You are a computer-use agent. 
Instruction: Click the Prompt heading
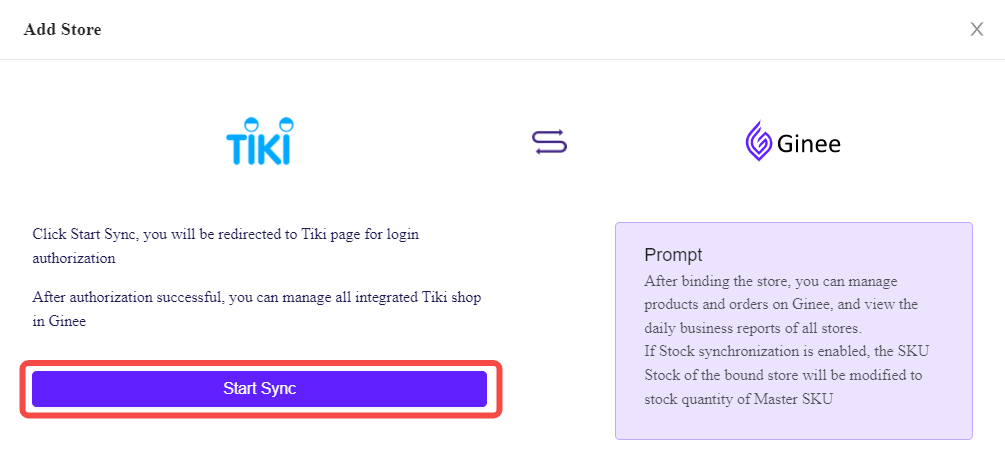(x=673, y=254)
